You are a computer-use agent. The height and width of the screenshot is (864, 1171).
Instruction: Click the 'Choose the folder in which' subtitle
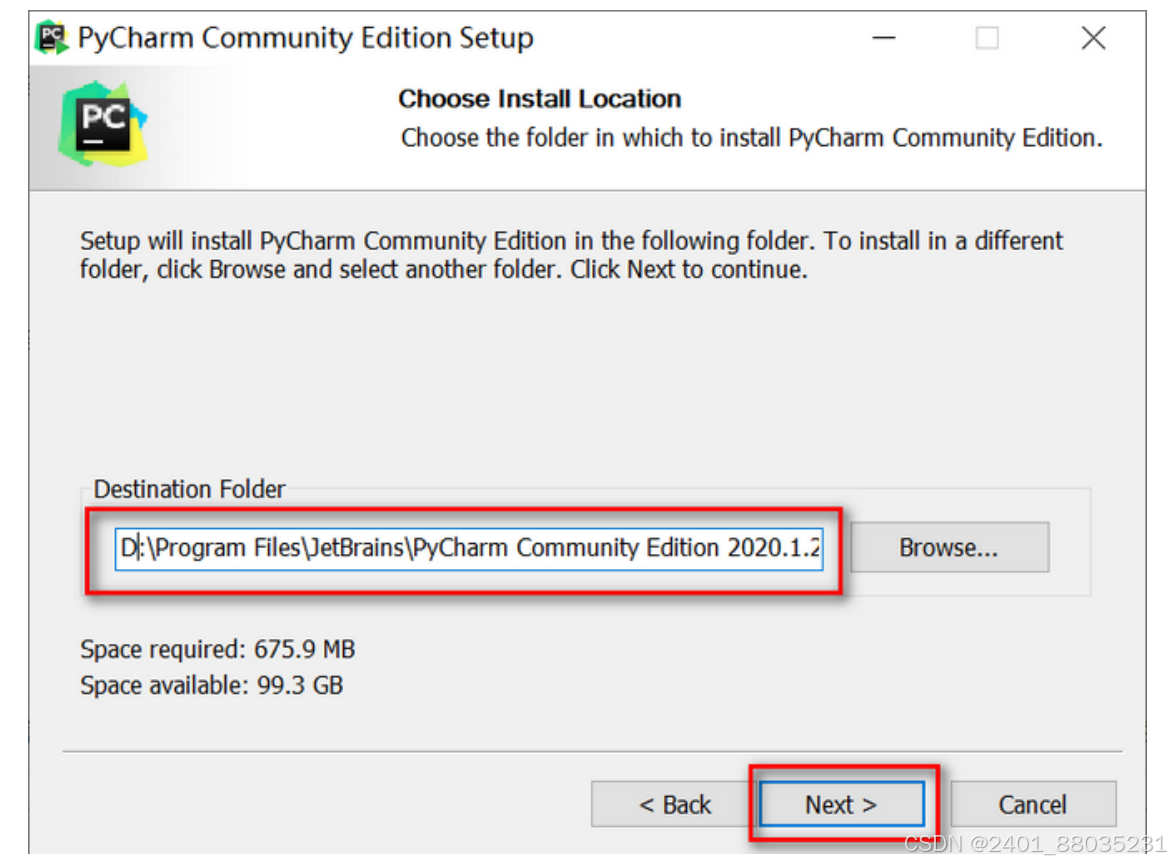coord(751,137)
